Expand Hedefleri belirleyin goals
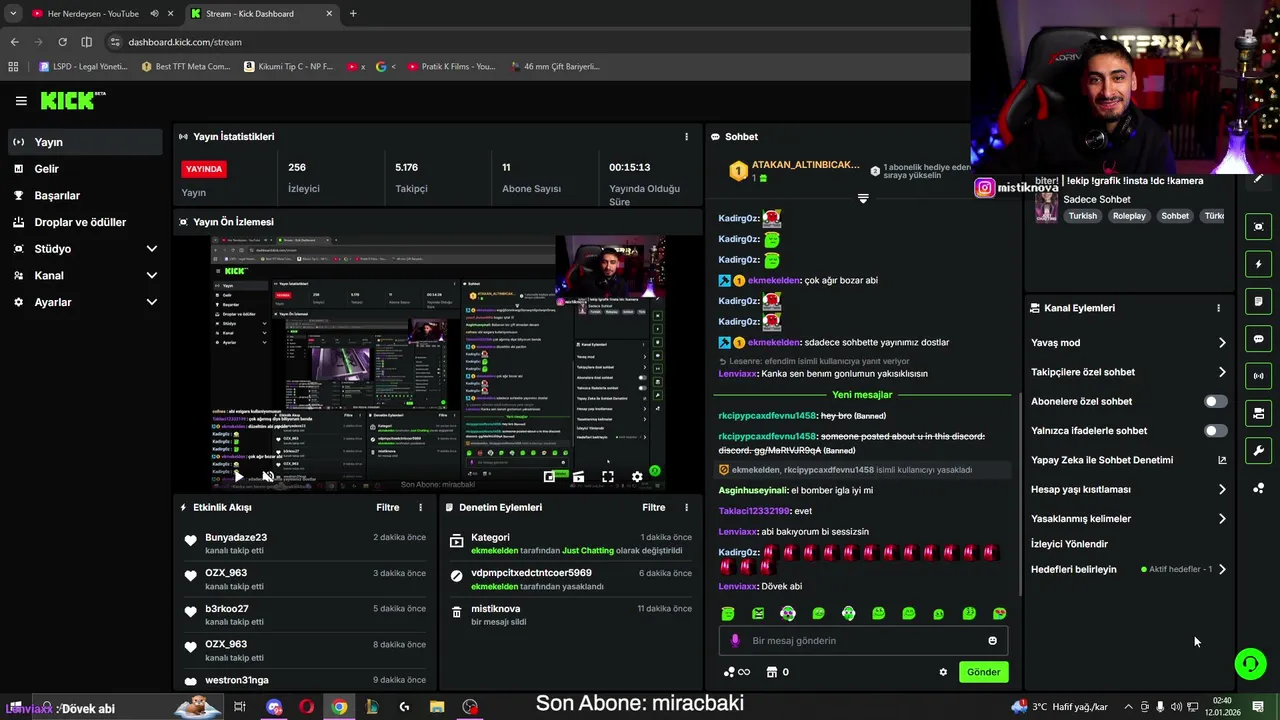The image size is (1280, 720). 1129,570
